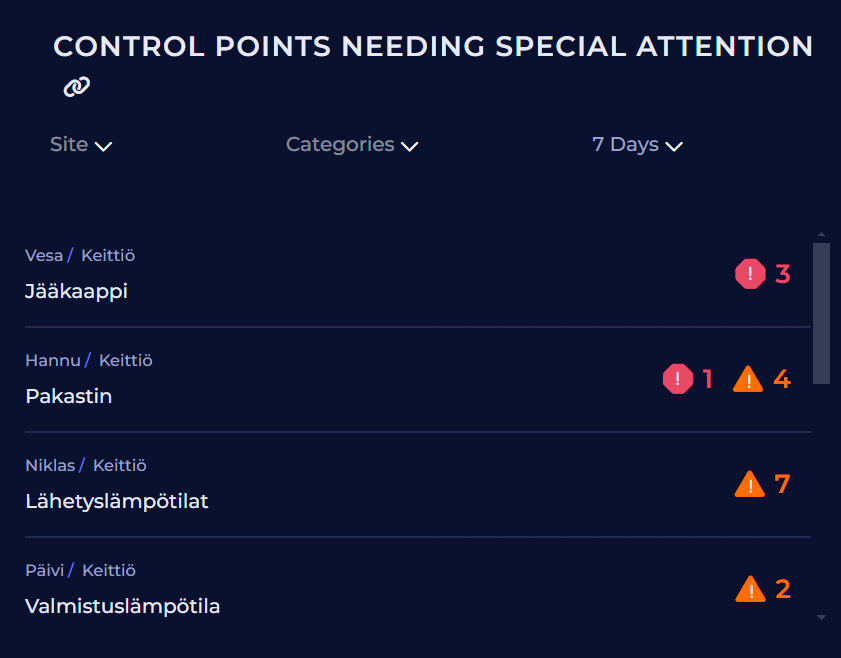Open the Jääkaappi control point
Screen dimensions: 841x658
click(76, 291)
